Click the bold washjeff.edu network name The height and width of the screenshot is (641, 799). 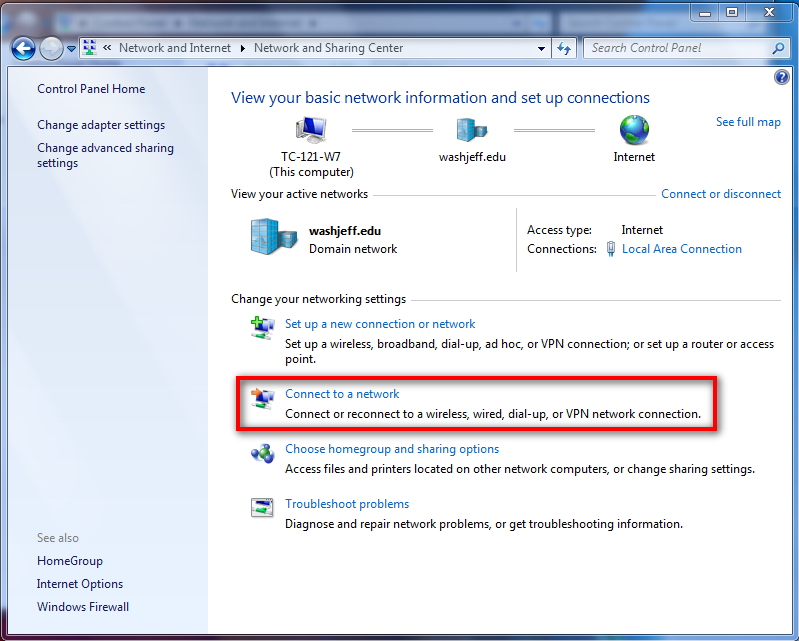click(x=345, y=231)
